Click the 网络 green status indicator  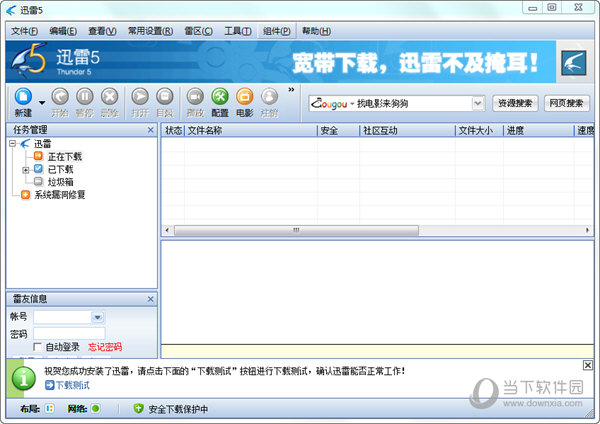[x=96, y=409]
